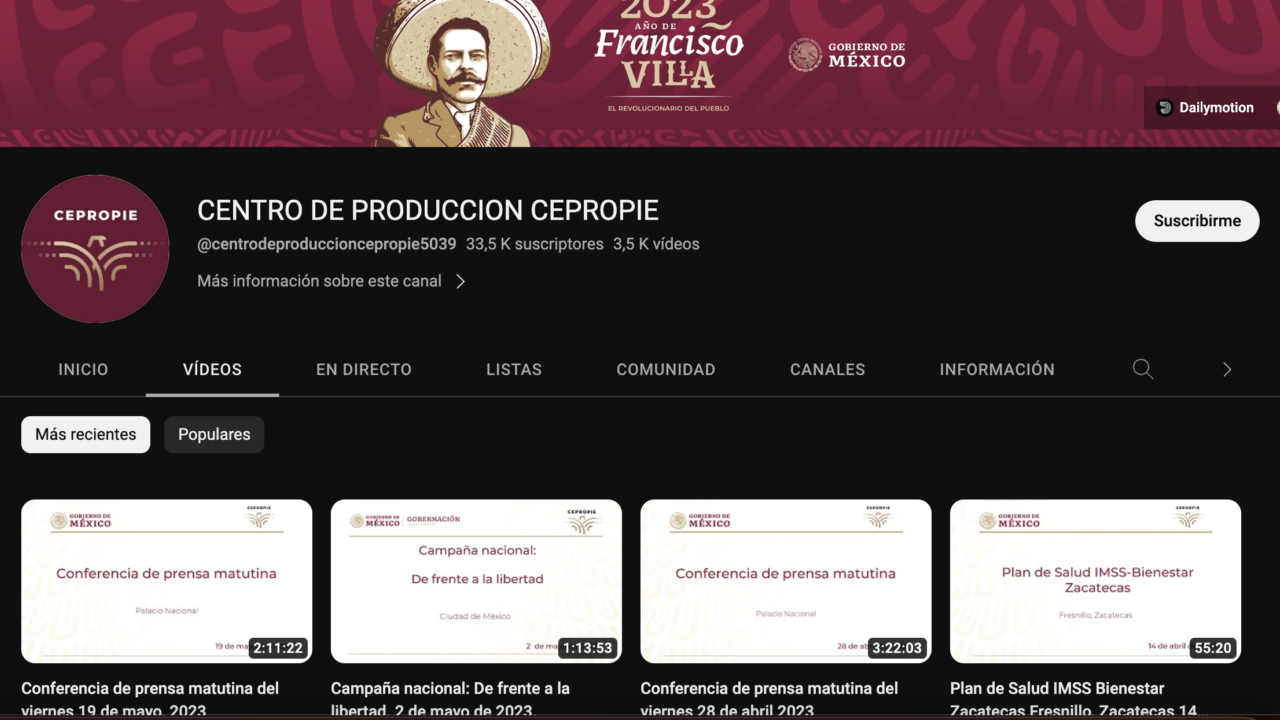Click the 3:22:03 duration badge
This screenshot has height=720, width=1280.
897,648
